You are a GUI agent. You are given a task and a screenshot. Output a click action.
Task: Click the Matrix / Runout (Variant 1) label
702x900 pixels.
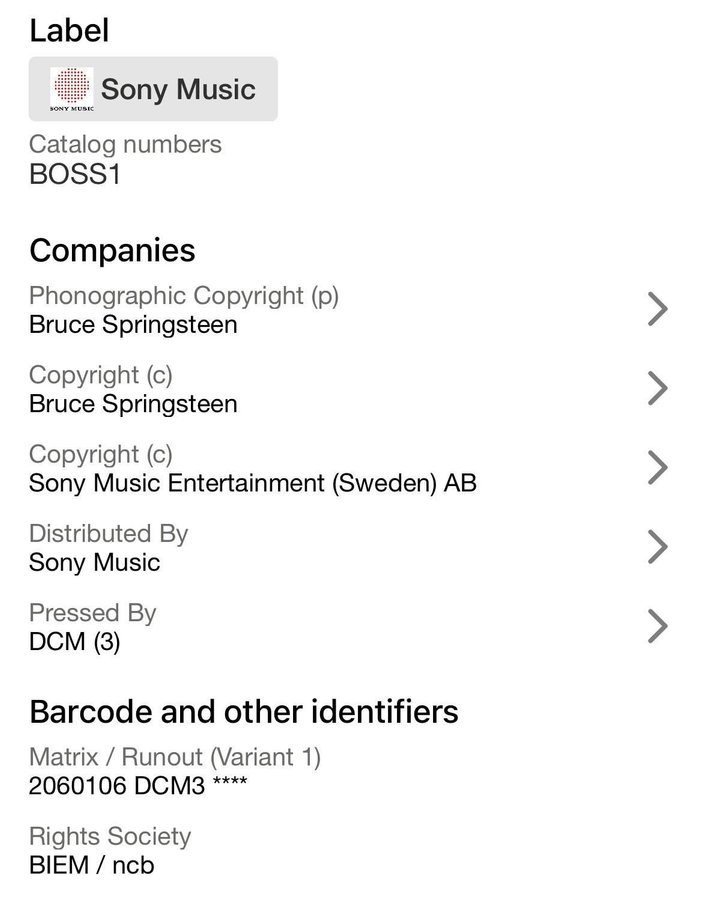175,757
